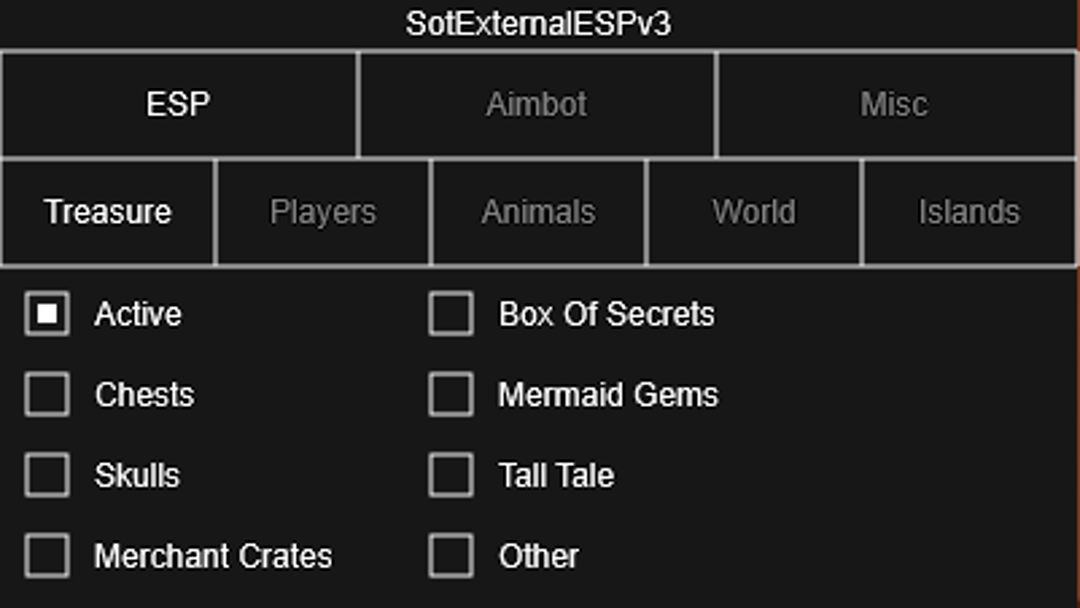This screenshot has width=1080, height=608.
Task: Check the Merchant Crates box
Action: [x=47, y=556]
